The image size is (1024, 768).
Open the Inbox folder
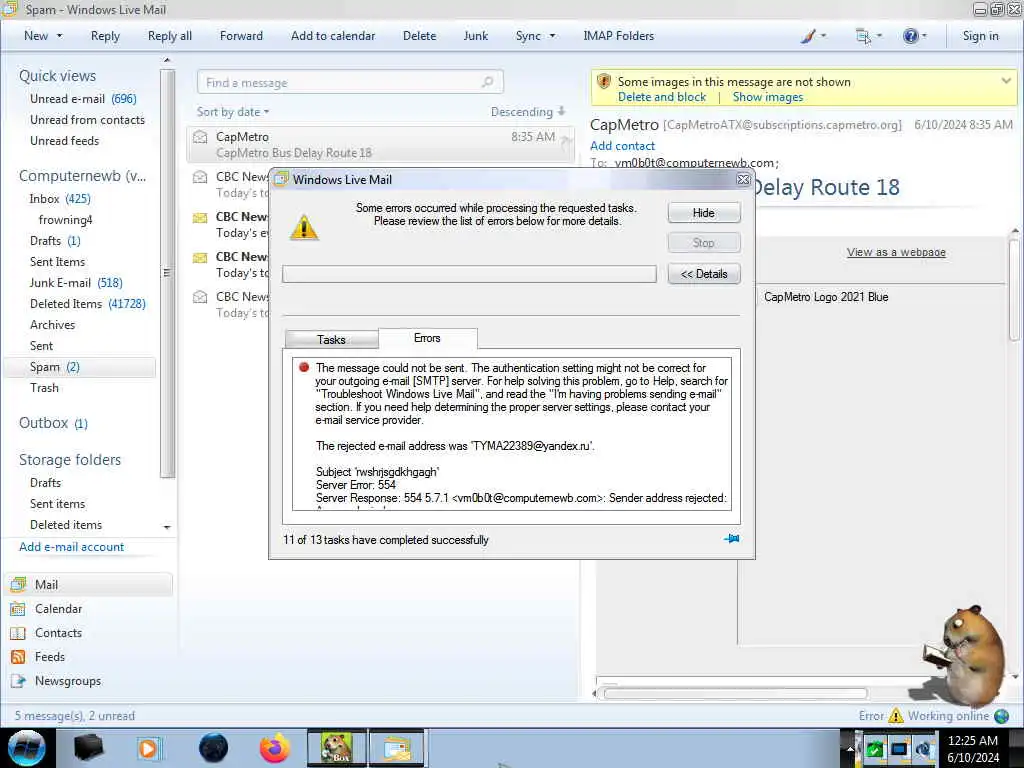[x=60, y=199]
